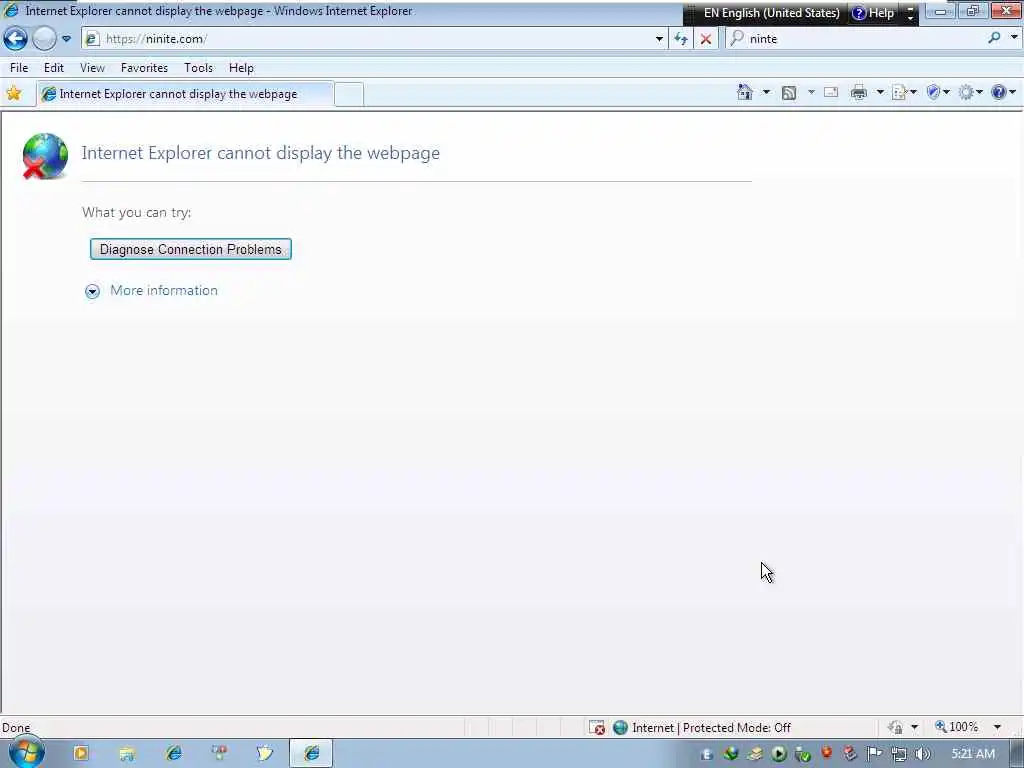This screenshot has width=1024, height=768.
Task: Click the Favorites star icon
Action: [x=14, y=93]
